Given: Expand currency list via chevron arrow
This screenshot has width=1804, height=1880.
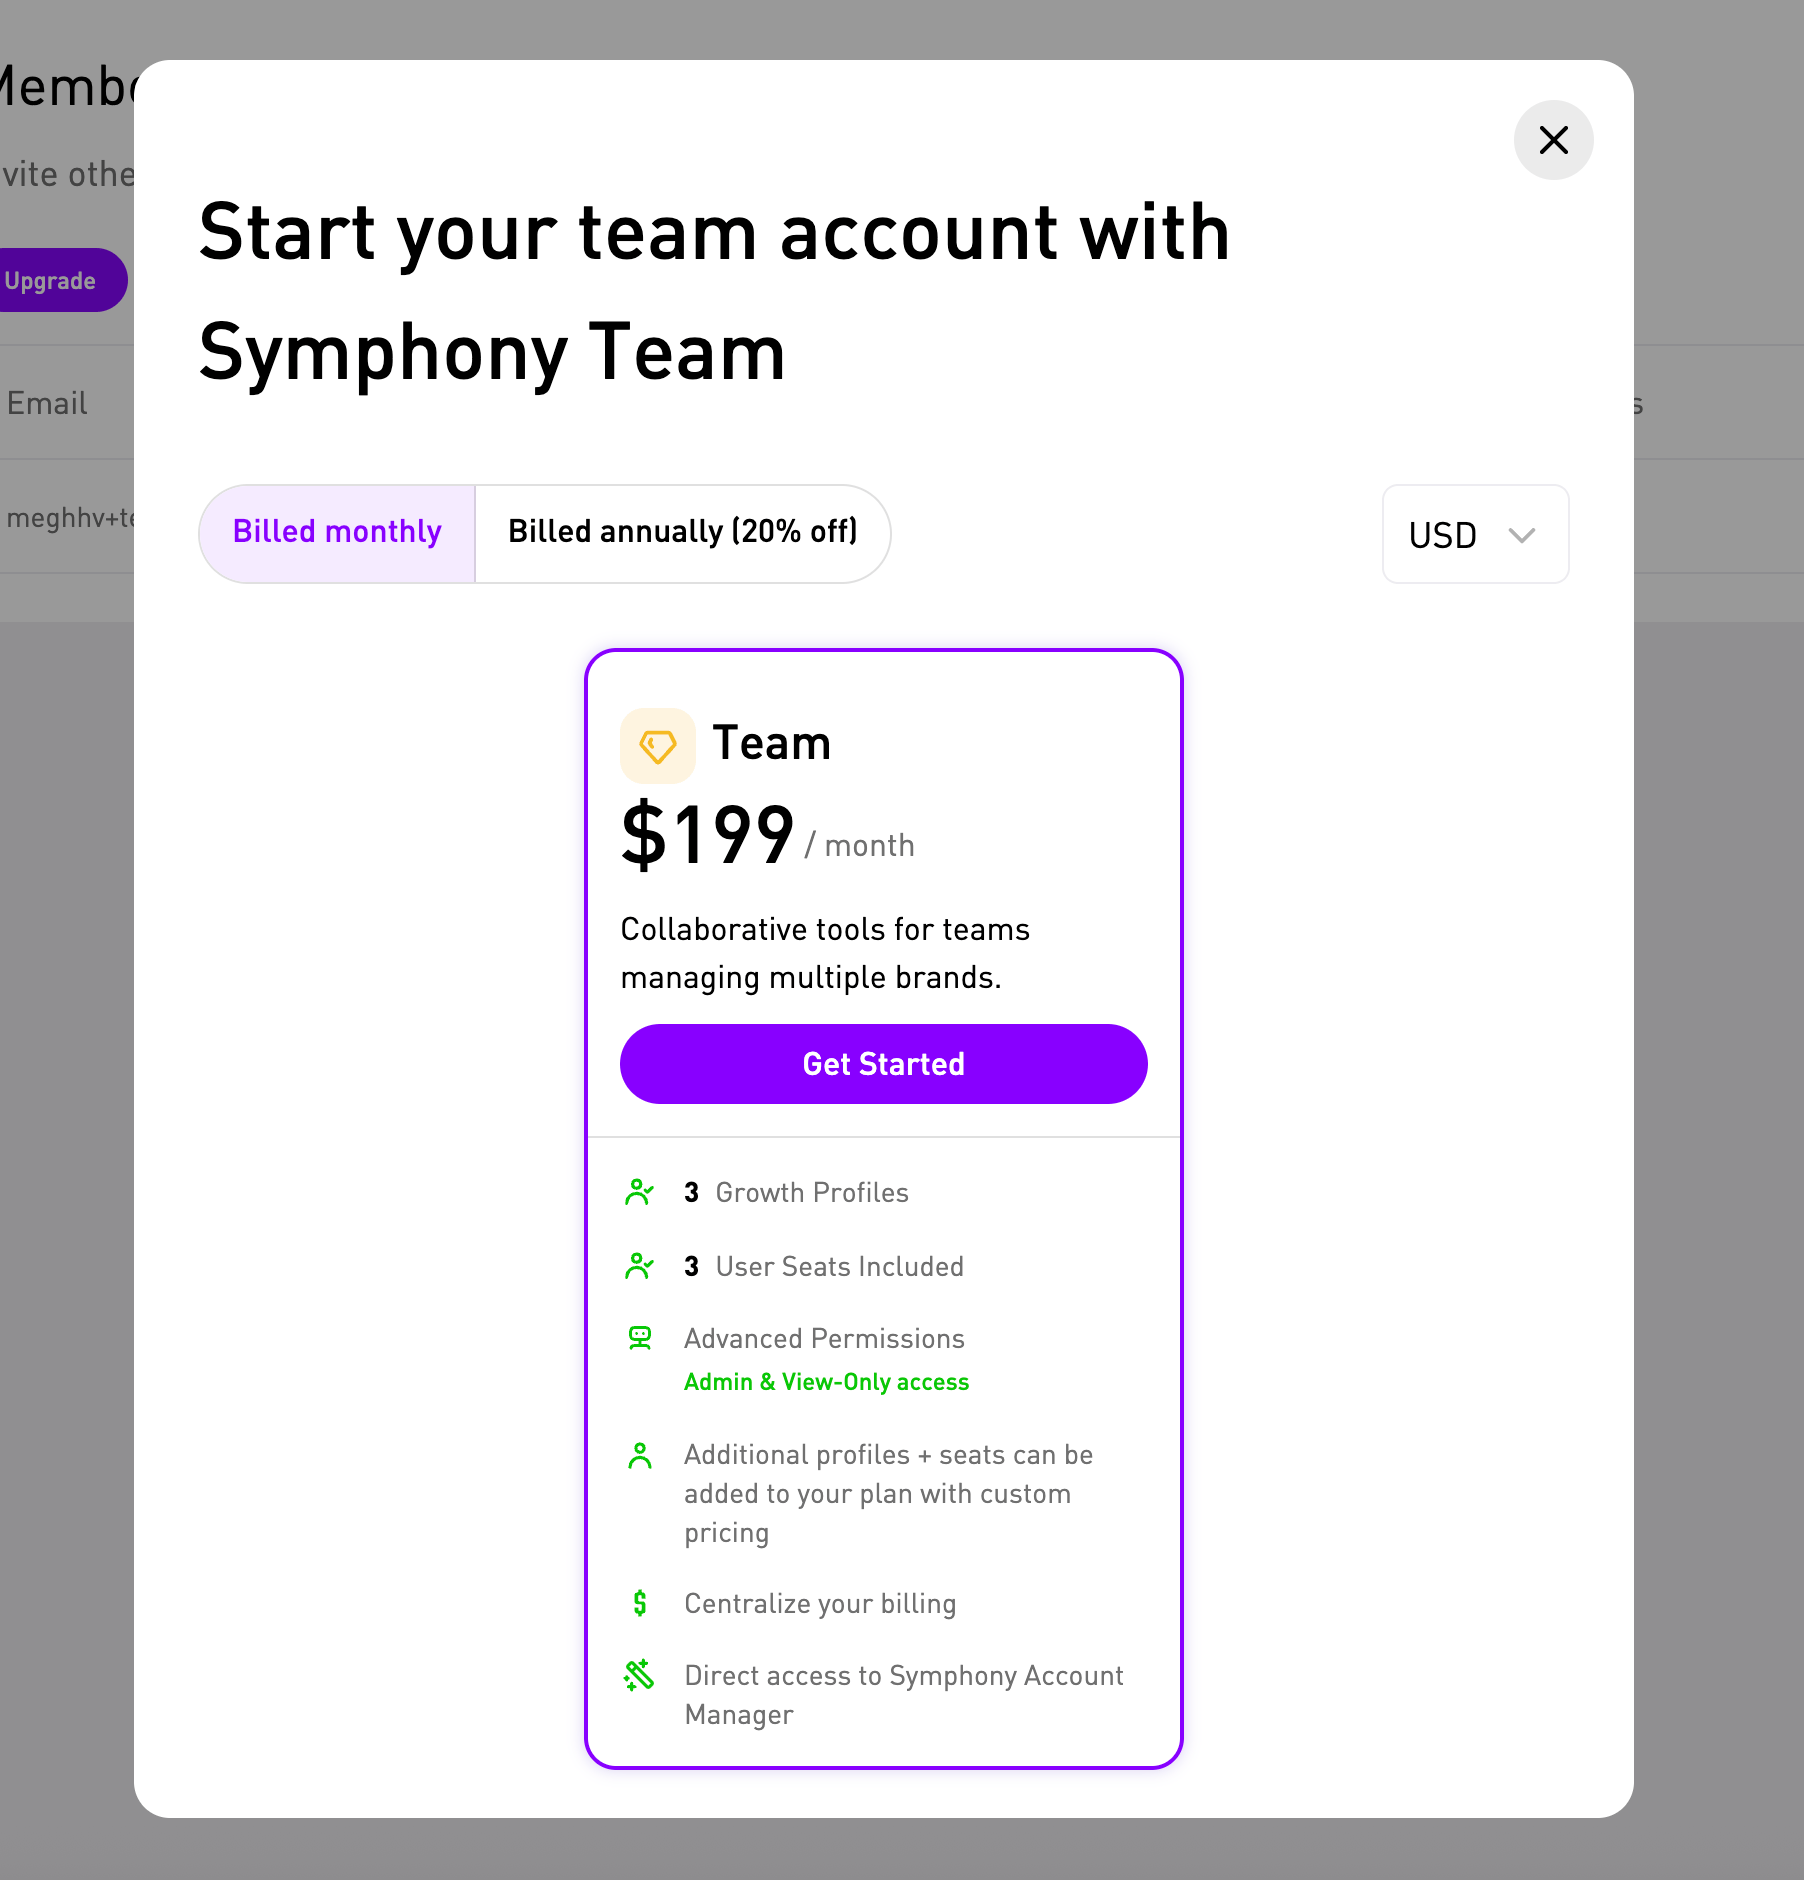Looking at the screenshot, I should [1522, 535].
